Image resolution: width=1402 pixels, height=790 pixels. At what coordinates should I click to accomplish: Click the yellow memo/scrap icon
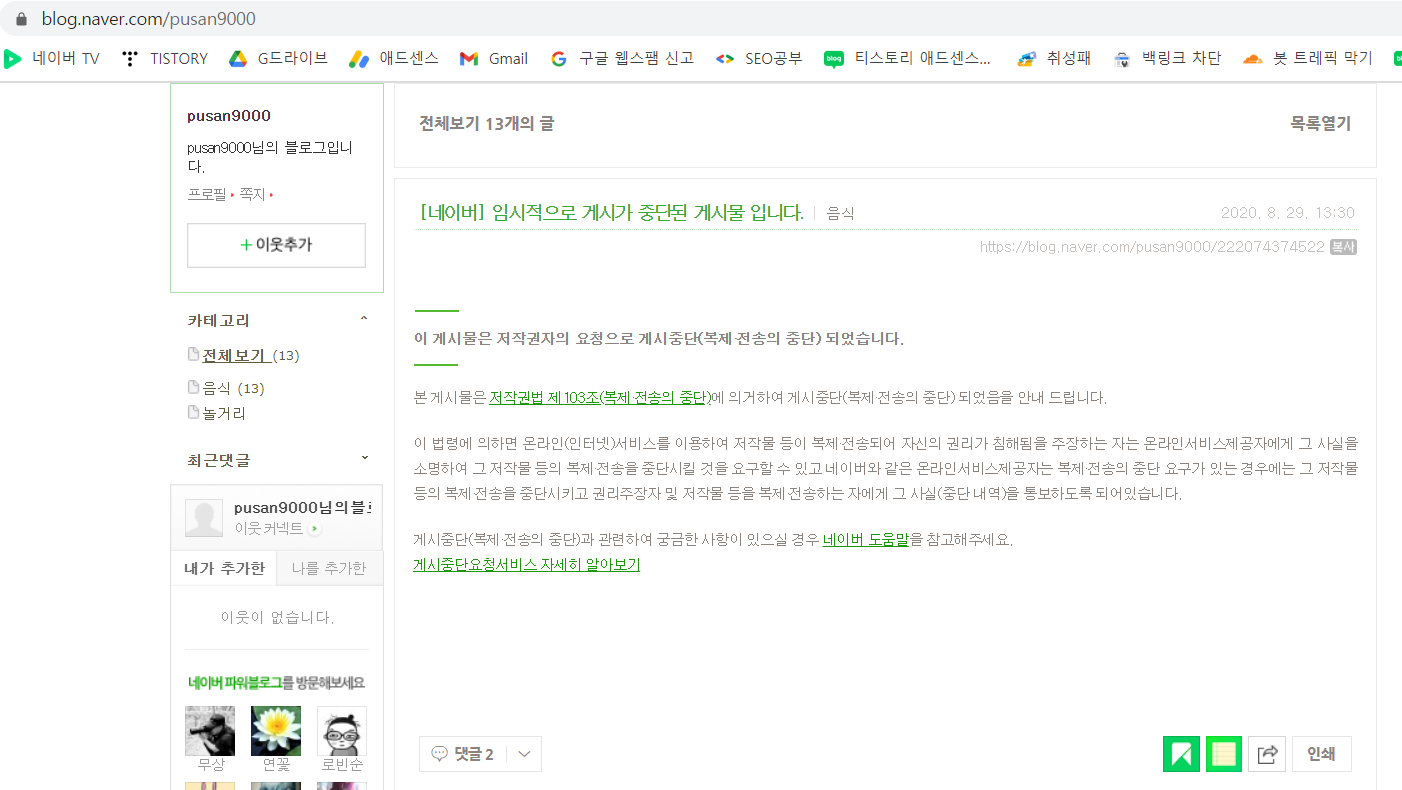pos(1224,754)
